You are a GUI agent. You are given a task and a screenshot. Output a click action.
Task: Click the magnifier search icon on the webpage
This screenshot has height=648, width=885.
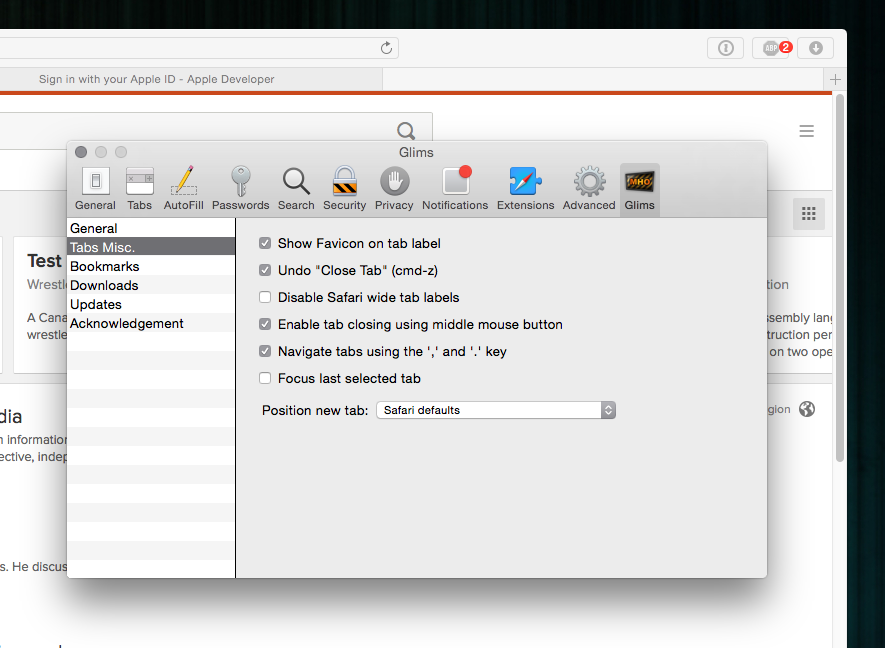pyautogui.click(x=406, y=131)
